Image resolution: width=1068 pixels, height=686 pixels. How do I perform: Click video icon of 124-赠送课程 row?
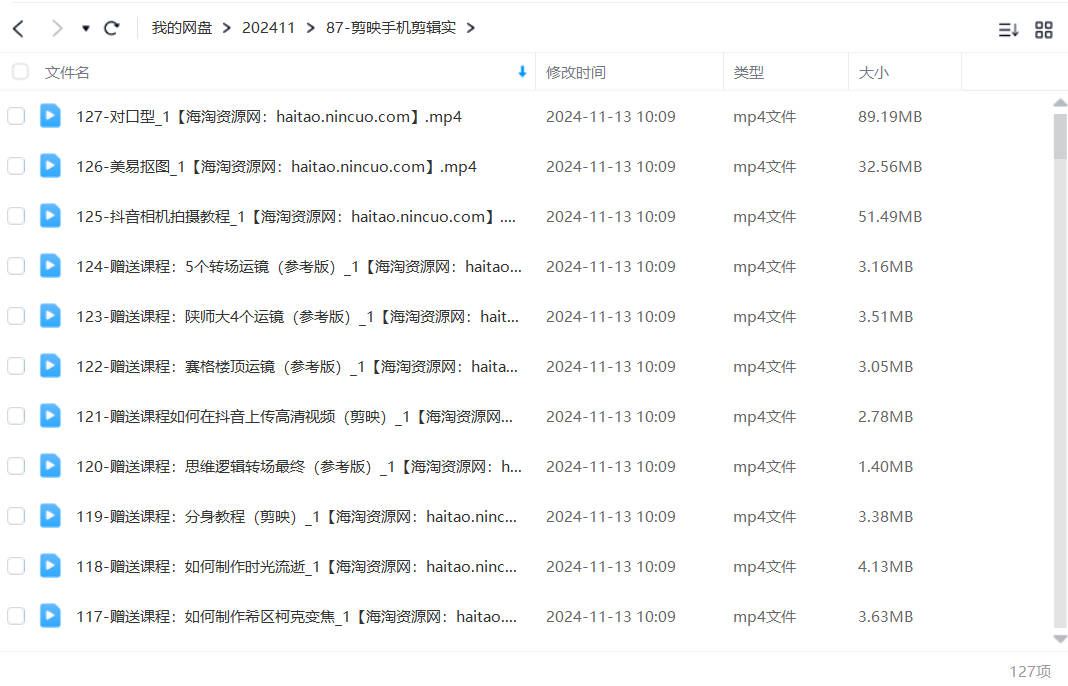pyautogui.click(x=50, y=266)
